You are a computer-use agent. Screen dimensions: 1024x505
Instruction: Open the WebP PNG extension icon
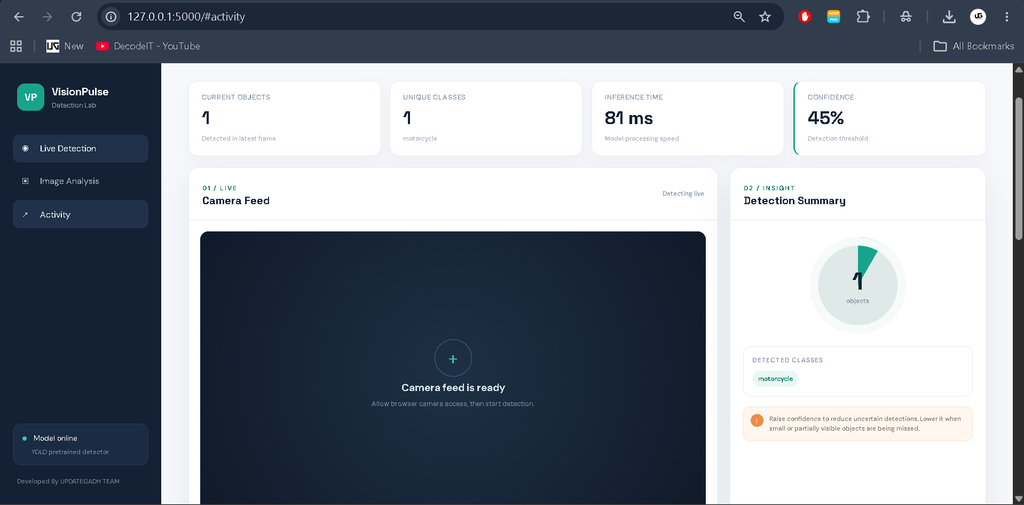833,17
